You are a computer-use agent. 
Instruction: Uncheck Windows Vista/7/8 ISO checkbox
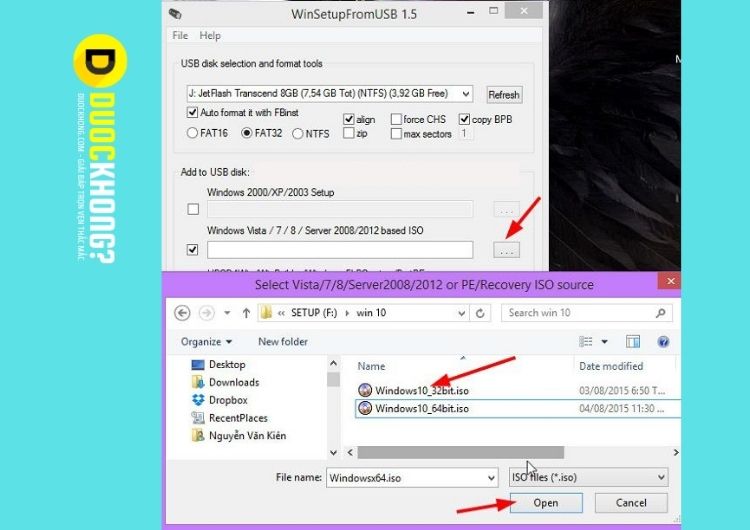(192, 250)
